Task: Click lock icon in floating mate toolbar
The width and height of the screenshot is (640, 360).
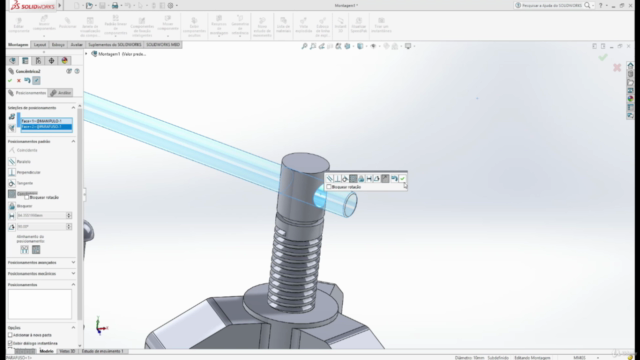Action: [361, 178]
